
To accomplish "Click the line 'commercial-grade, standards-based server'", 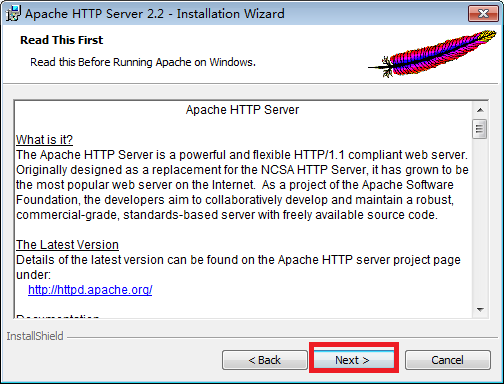I will [x=227, y=215].
